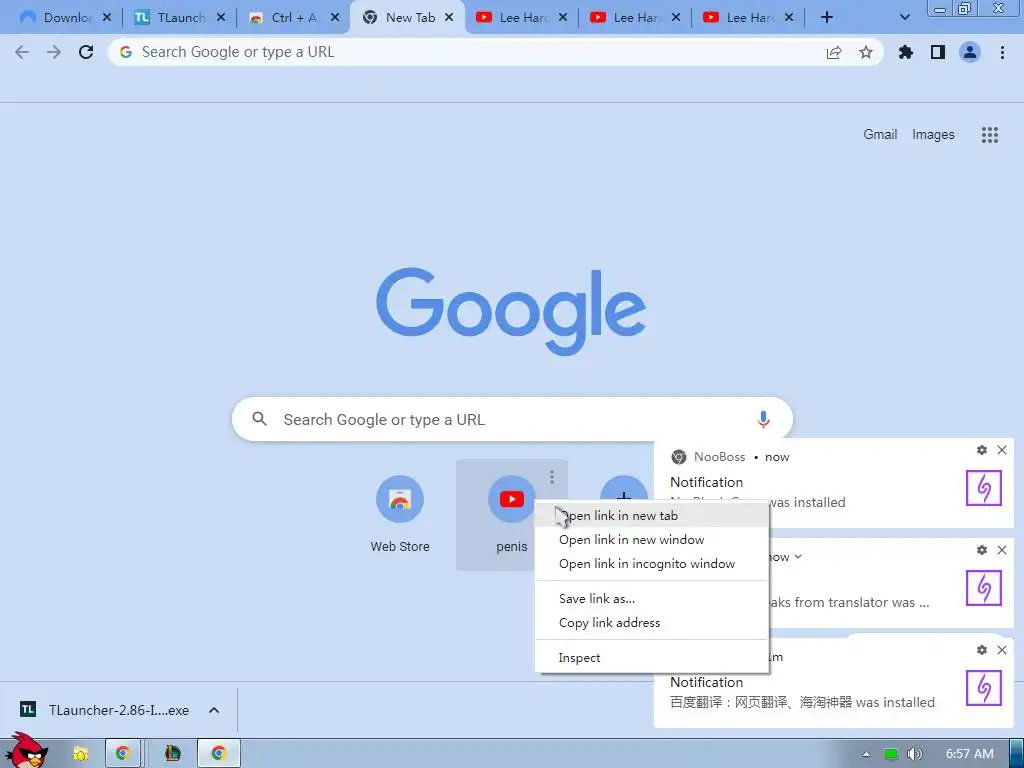Click the browser forward arrow
The height and width of the screenshot is (768, 1024).
click(54, 52)
